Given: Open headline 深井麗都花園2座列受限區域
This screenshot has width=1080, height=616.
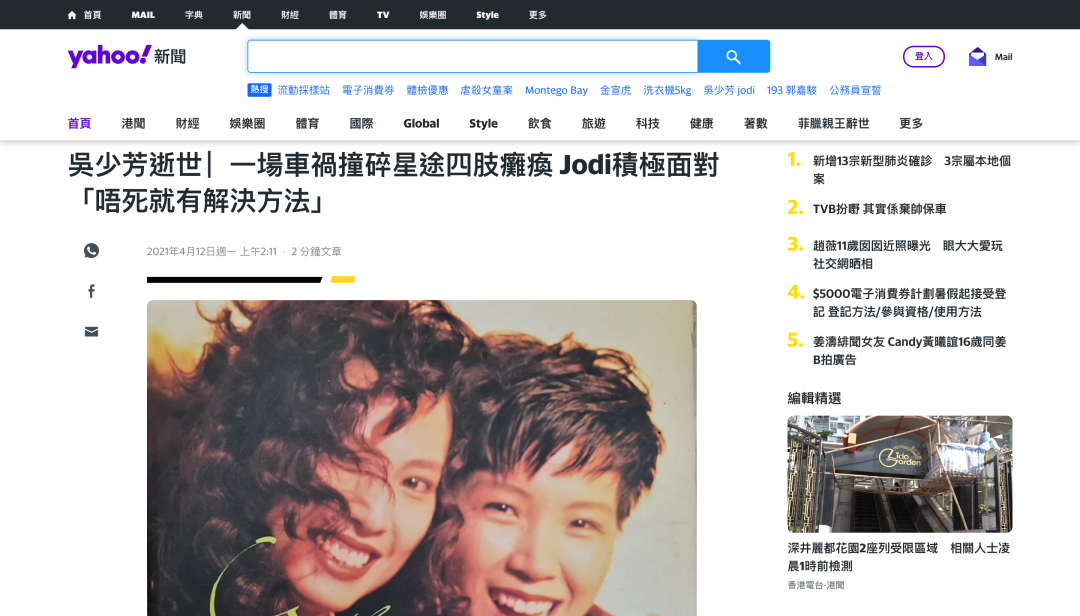Looking at the screenshot, I should [x=899, y=557].
